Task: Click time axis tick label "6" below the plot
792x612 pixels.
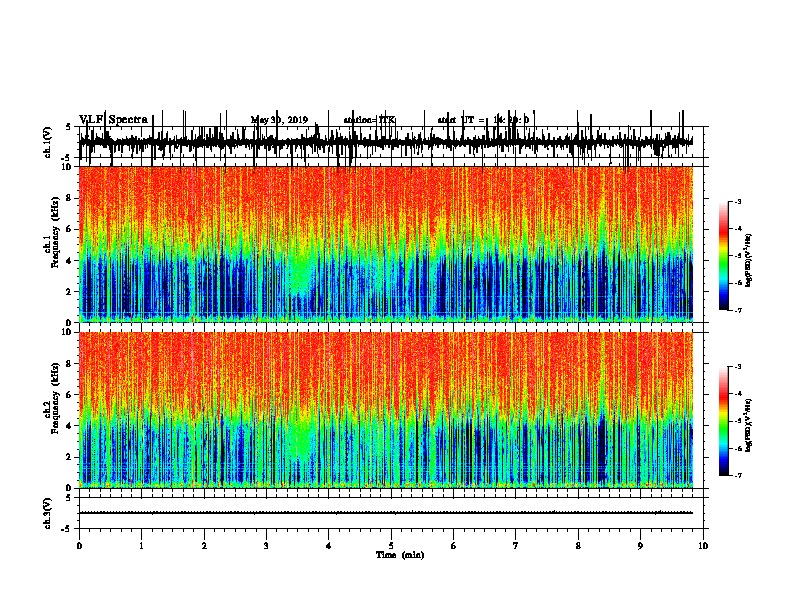Action: click(x=454, y=546)
